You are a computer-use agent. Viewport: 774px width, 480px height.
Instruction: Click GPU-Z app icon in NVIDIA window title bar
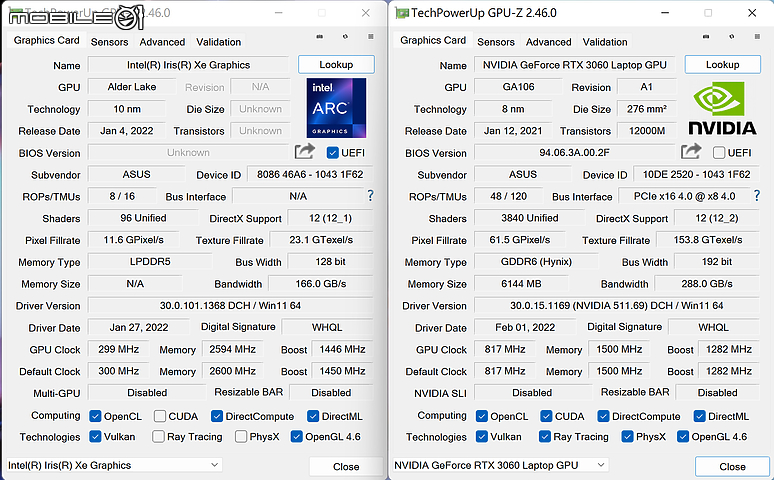pos(402,13)
